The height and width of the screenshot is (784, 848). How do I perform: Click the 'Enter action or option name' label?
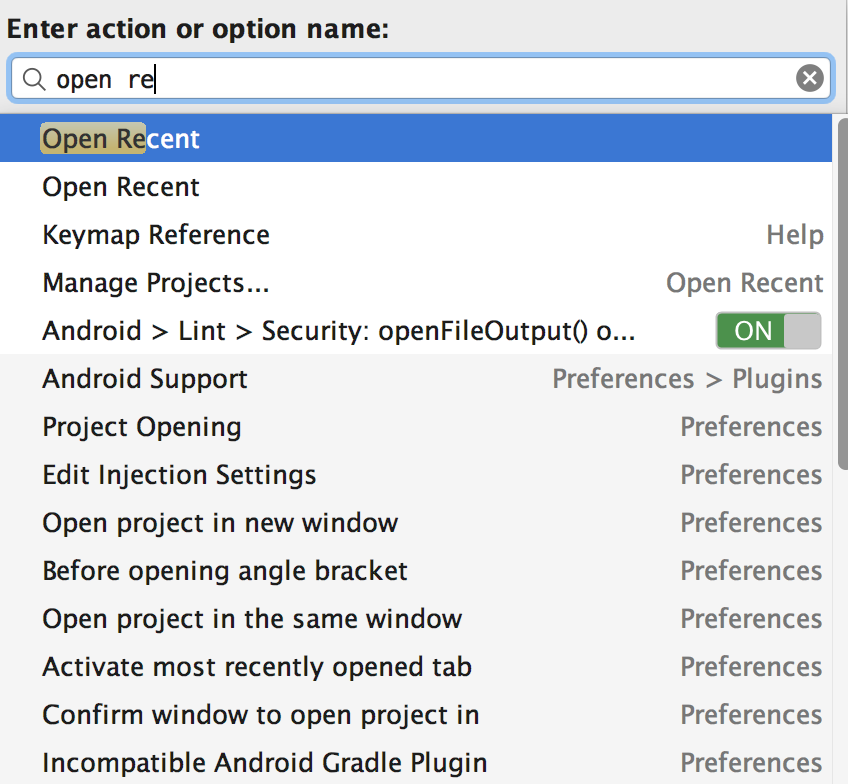click(198, 29)
